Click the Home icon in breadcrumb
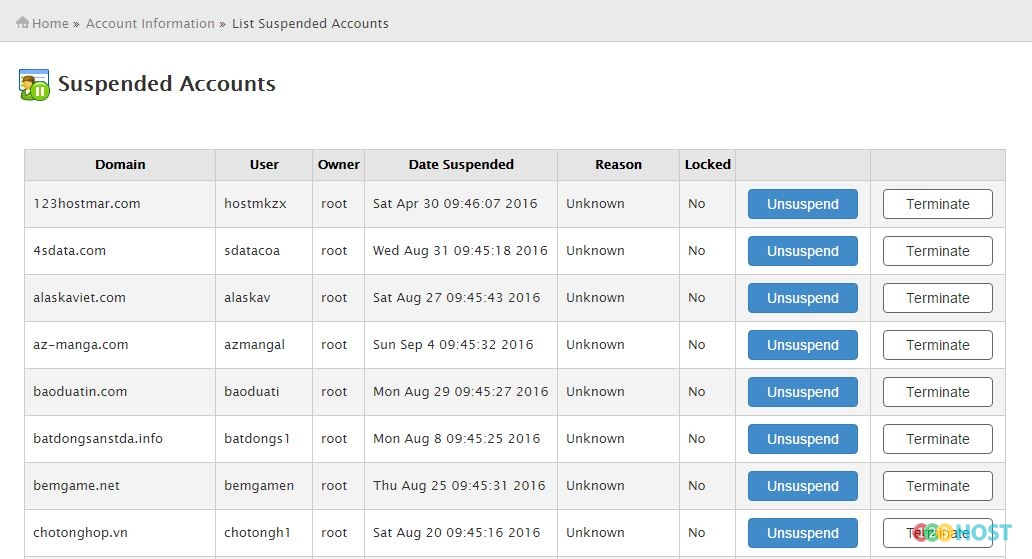The height and width of the screenshot is (559, 1032). (x=22, y=22)
